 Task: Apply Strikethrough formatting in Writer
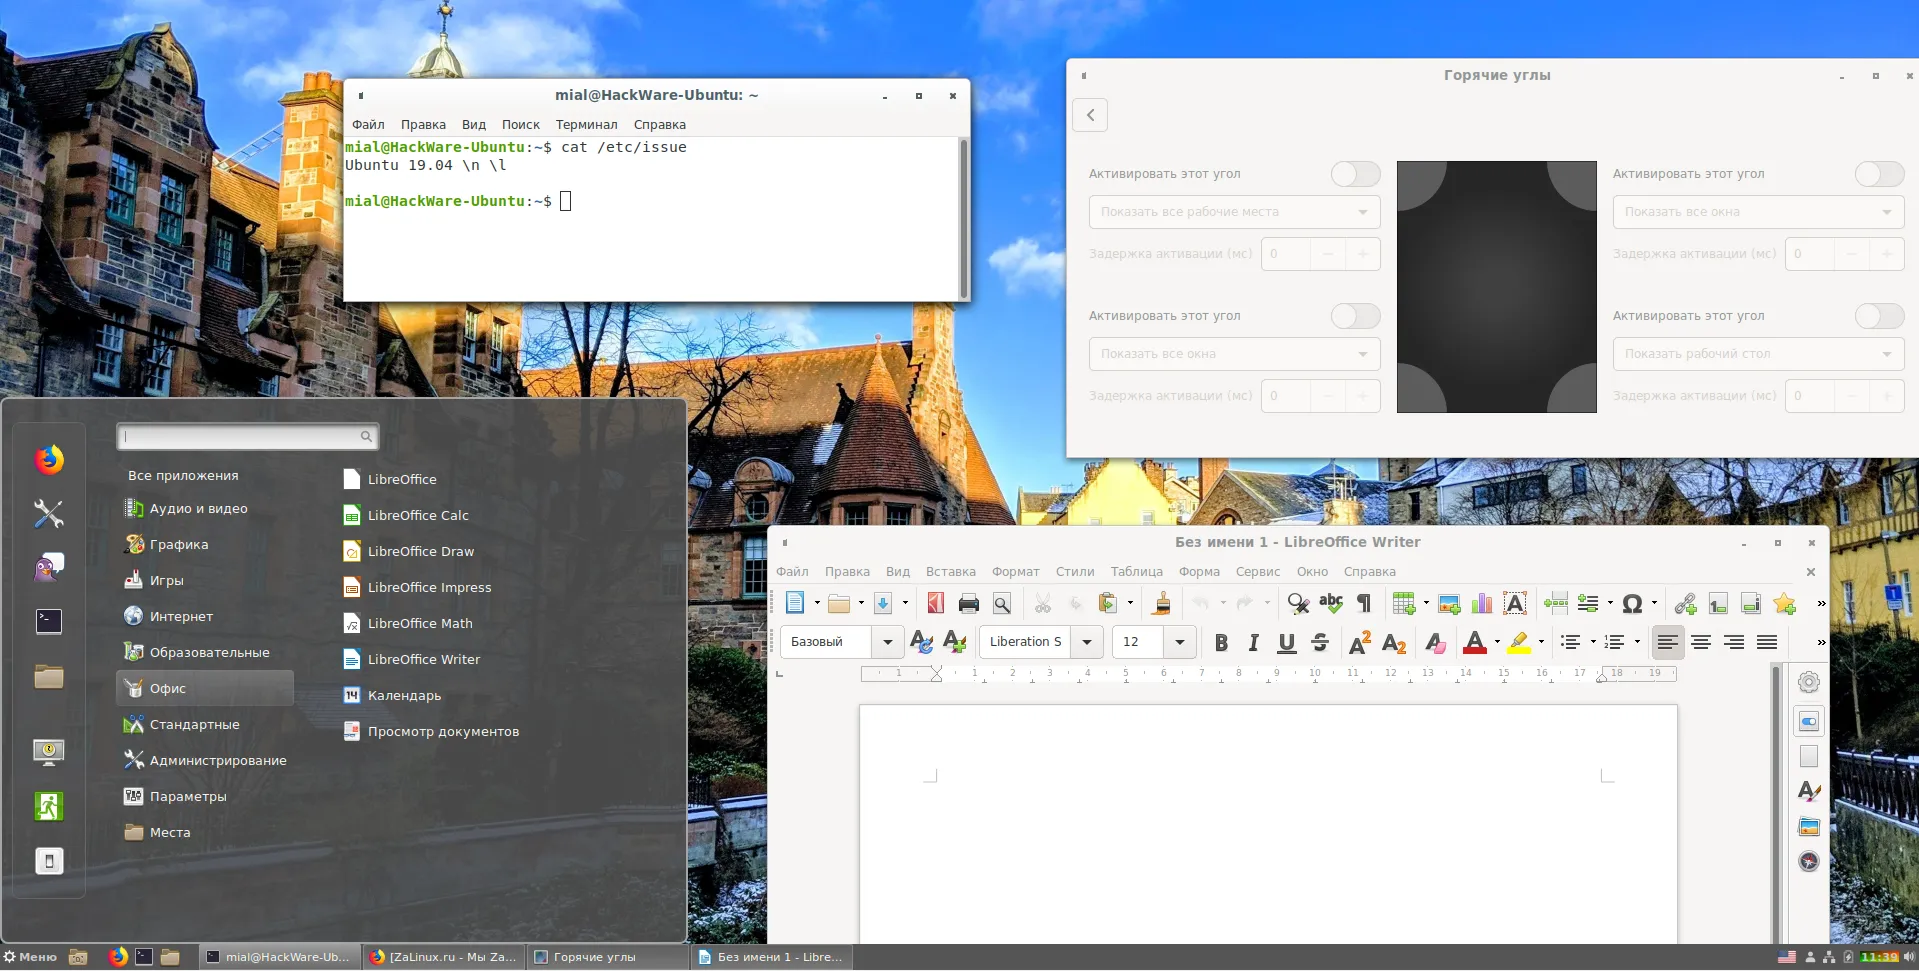tap(1320, 643)
